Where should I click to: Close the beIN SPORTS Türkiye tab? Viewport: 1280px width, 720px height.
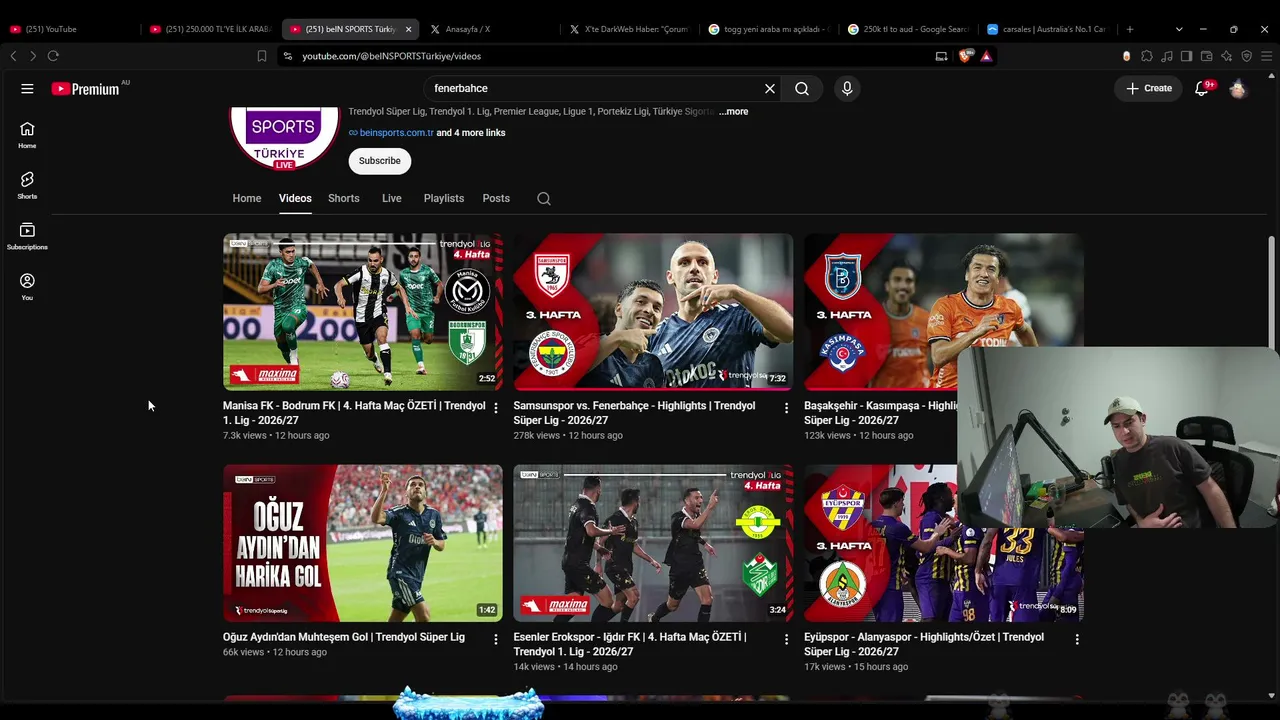click(x=408, y=29)
